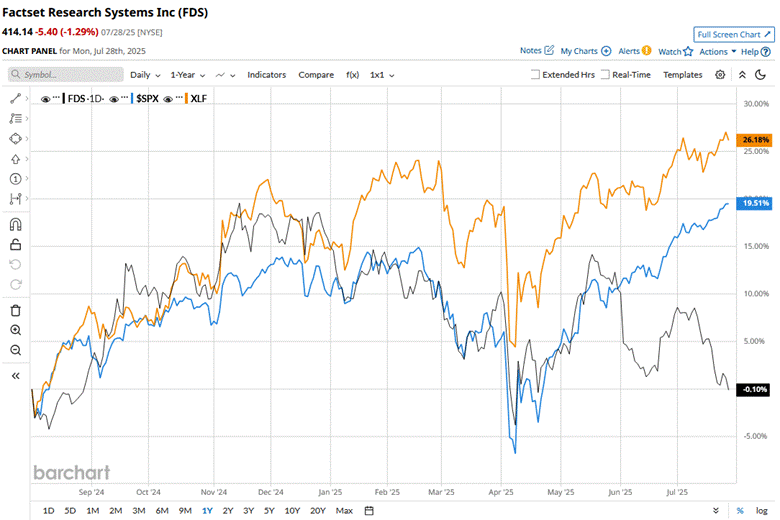This screenshot has height=520, width=780.
Task: Click the Watch star icon
Action: (688, 51)
